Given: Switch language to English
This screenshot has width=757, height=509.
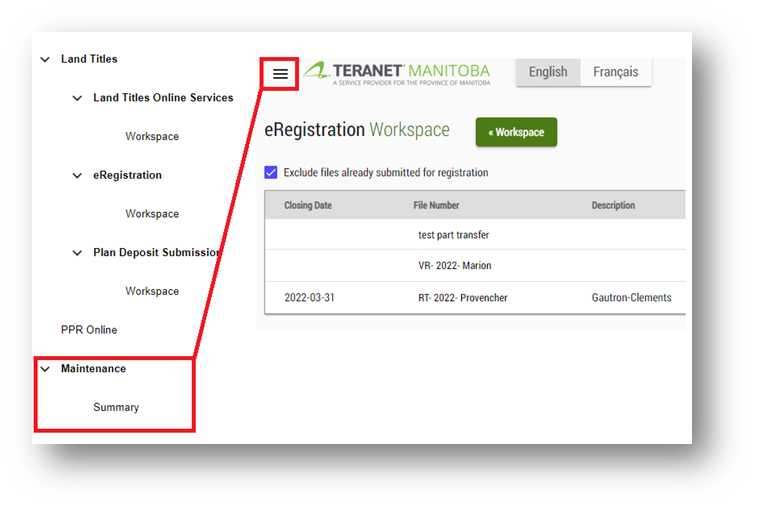Looking at the screenshot, I should (x=547, y=72).
